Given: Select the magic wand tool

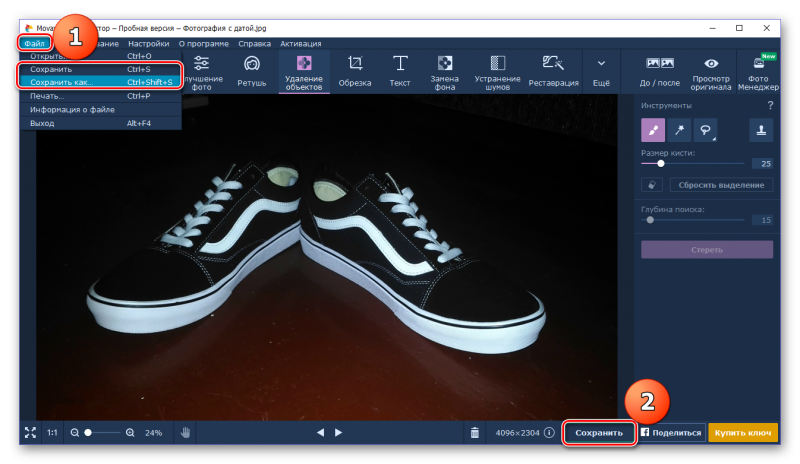Looking at the screenshot, I should [679, 130].
